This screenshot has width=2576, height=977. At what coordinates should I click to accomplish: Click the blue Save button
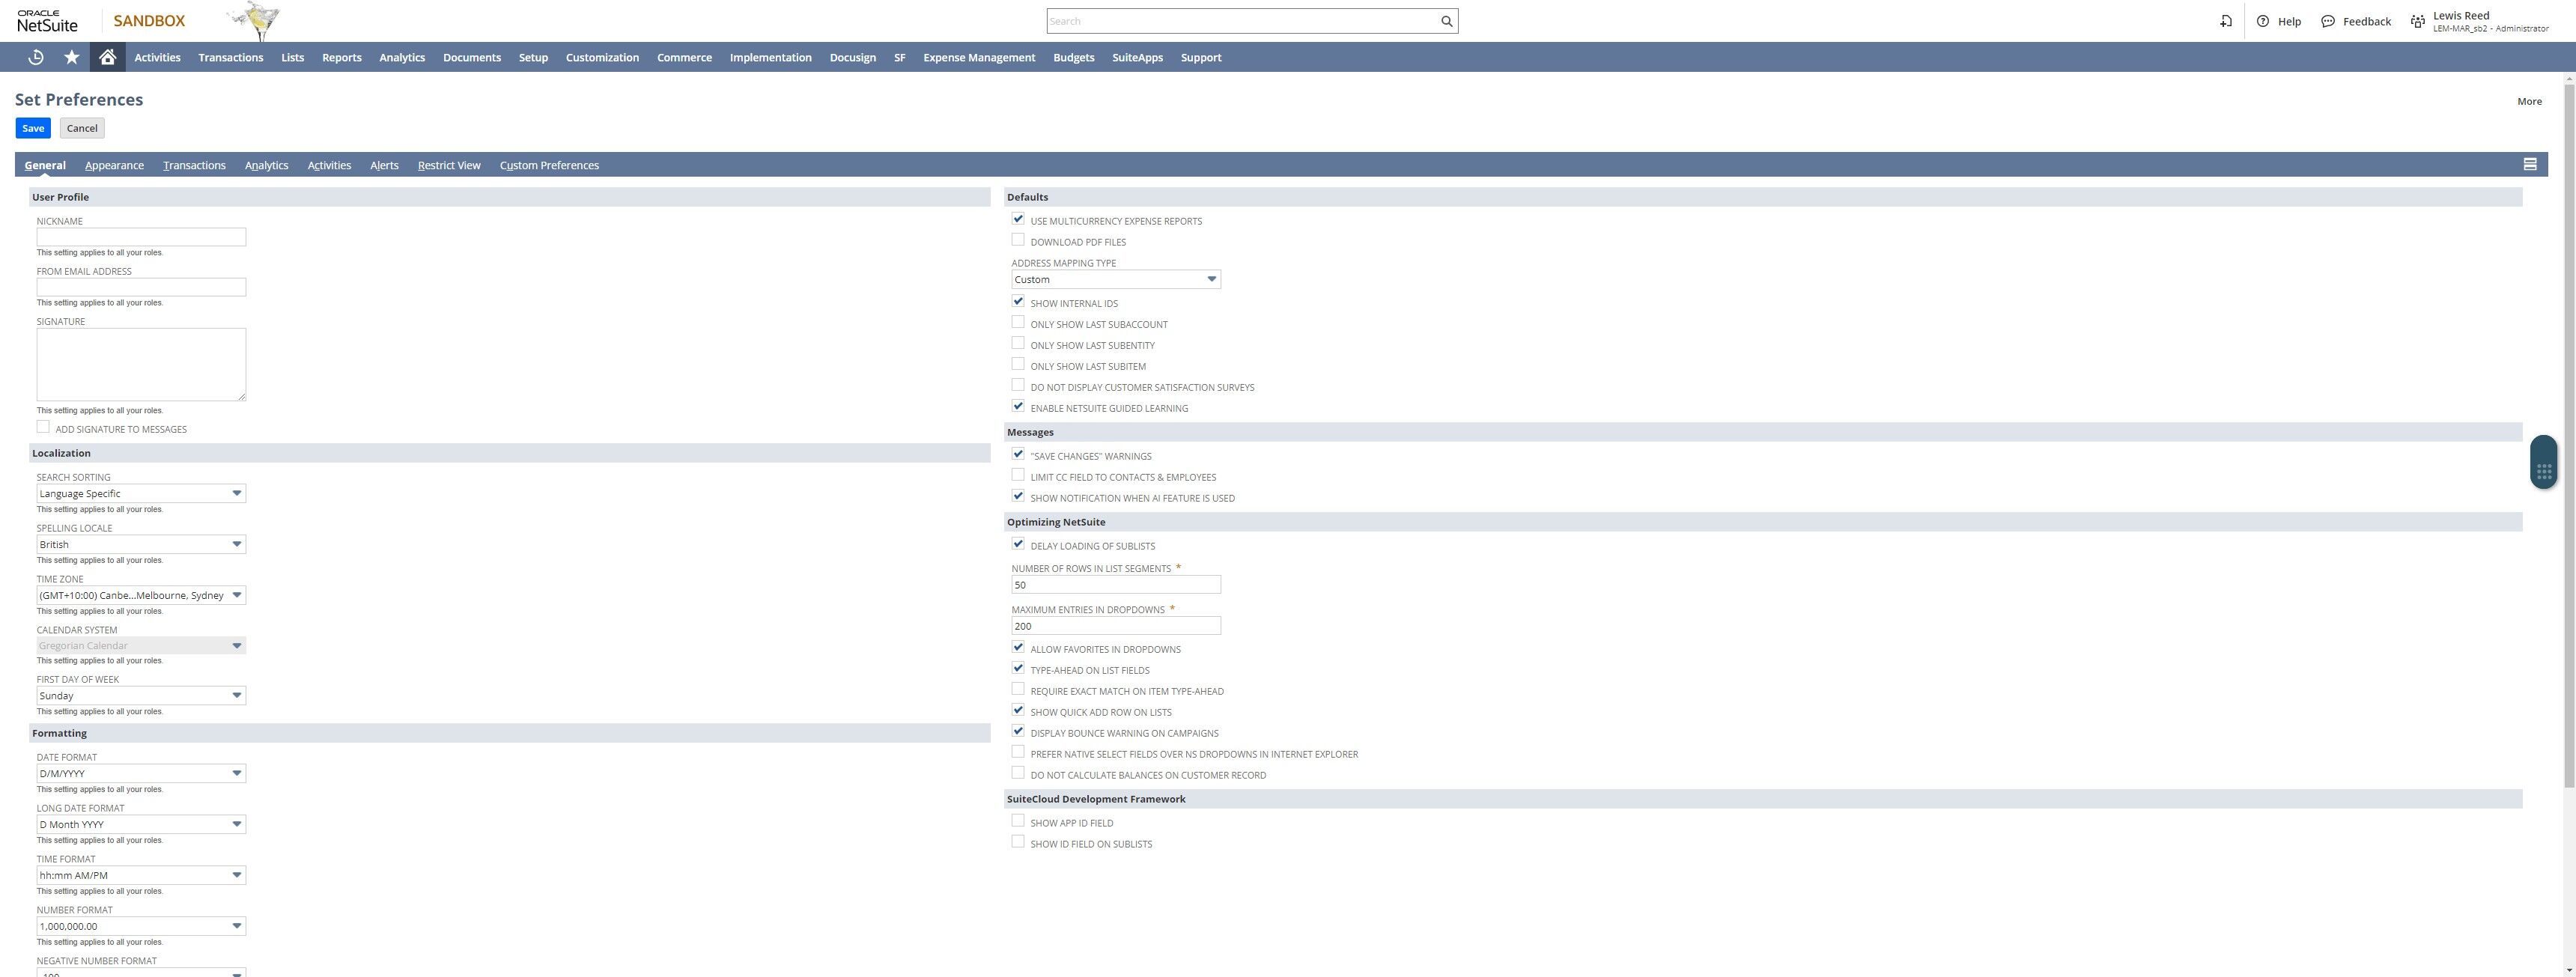pyautogui.click(x=33, y=128)
